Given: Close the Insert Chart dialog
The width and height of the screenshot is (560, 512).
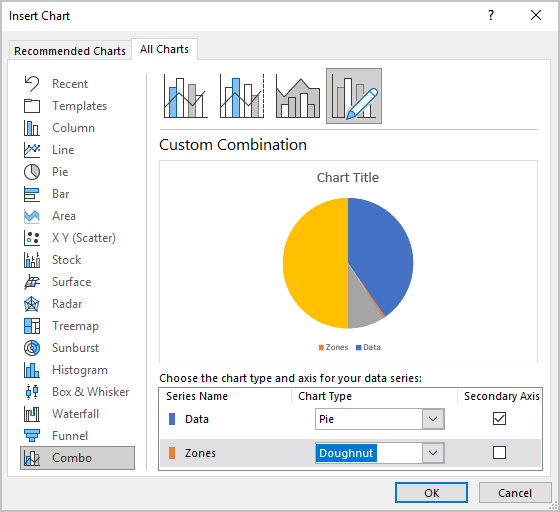Looking at the screenshot, I should pyautogui.click(x=536, y=15).
